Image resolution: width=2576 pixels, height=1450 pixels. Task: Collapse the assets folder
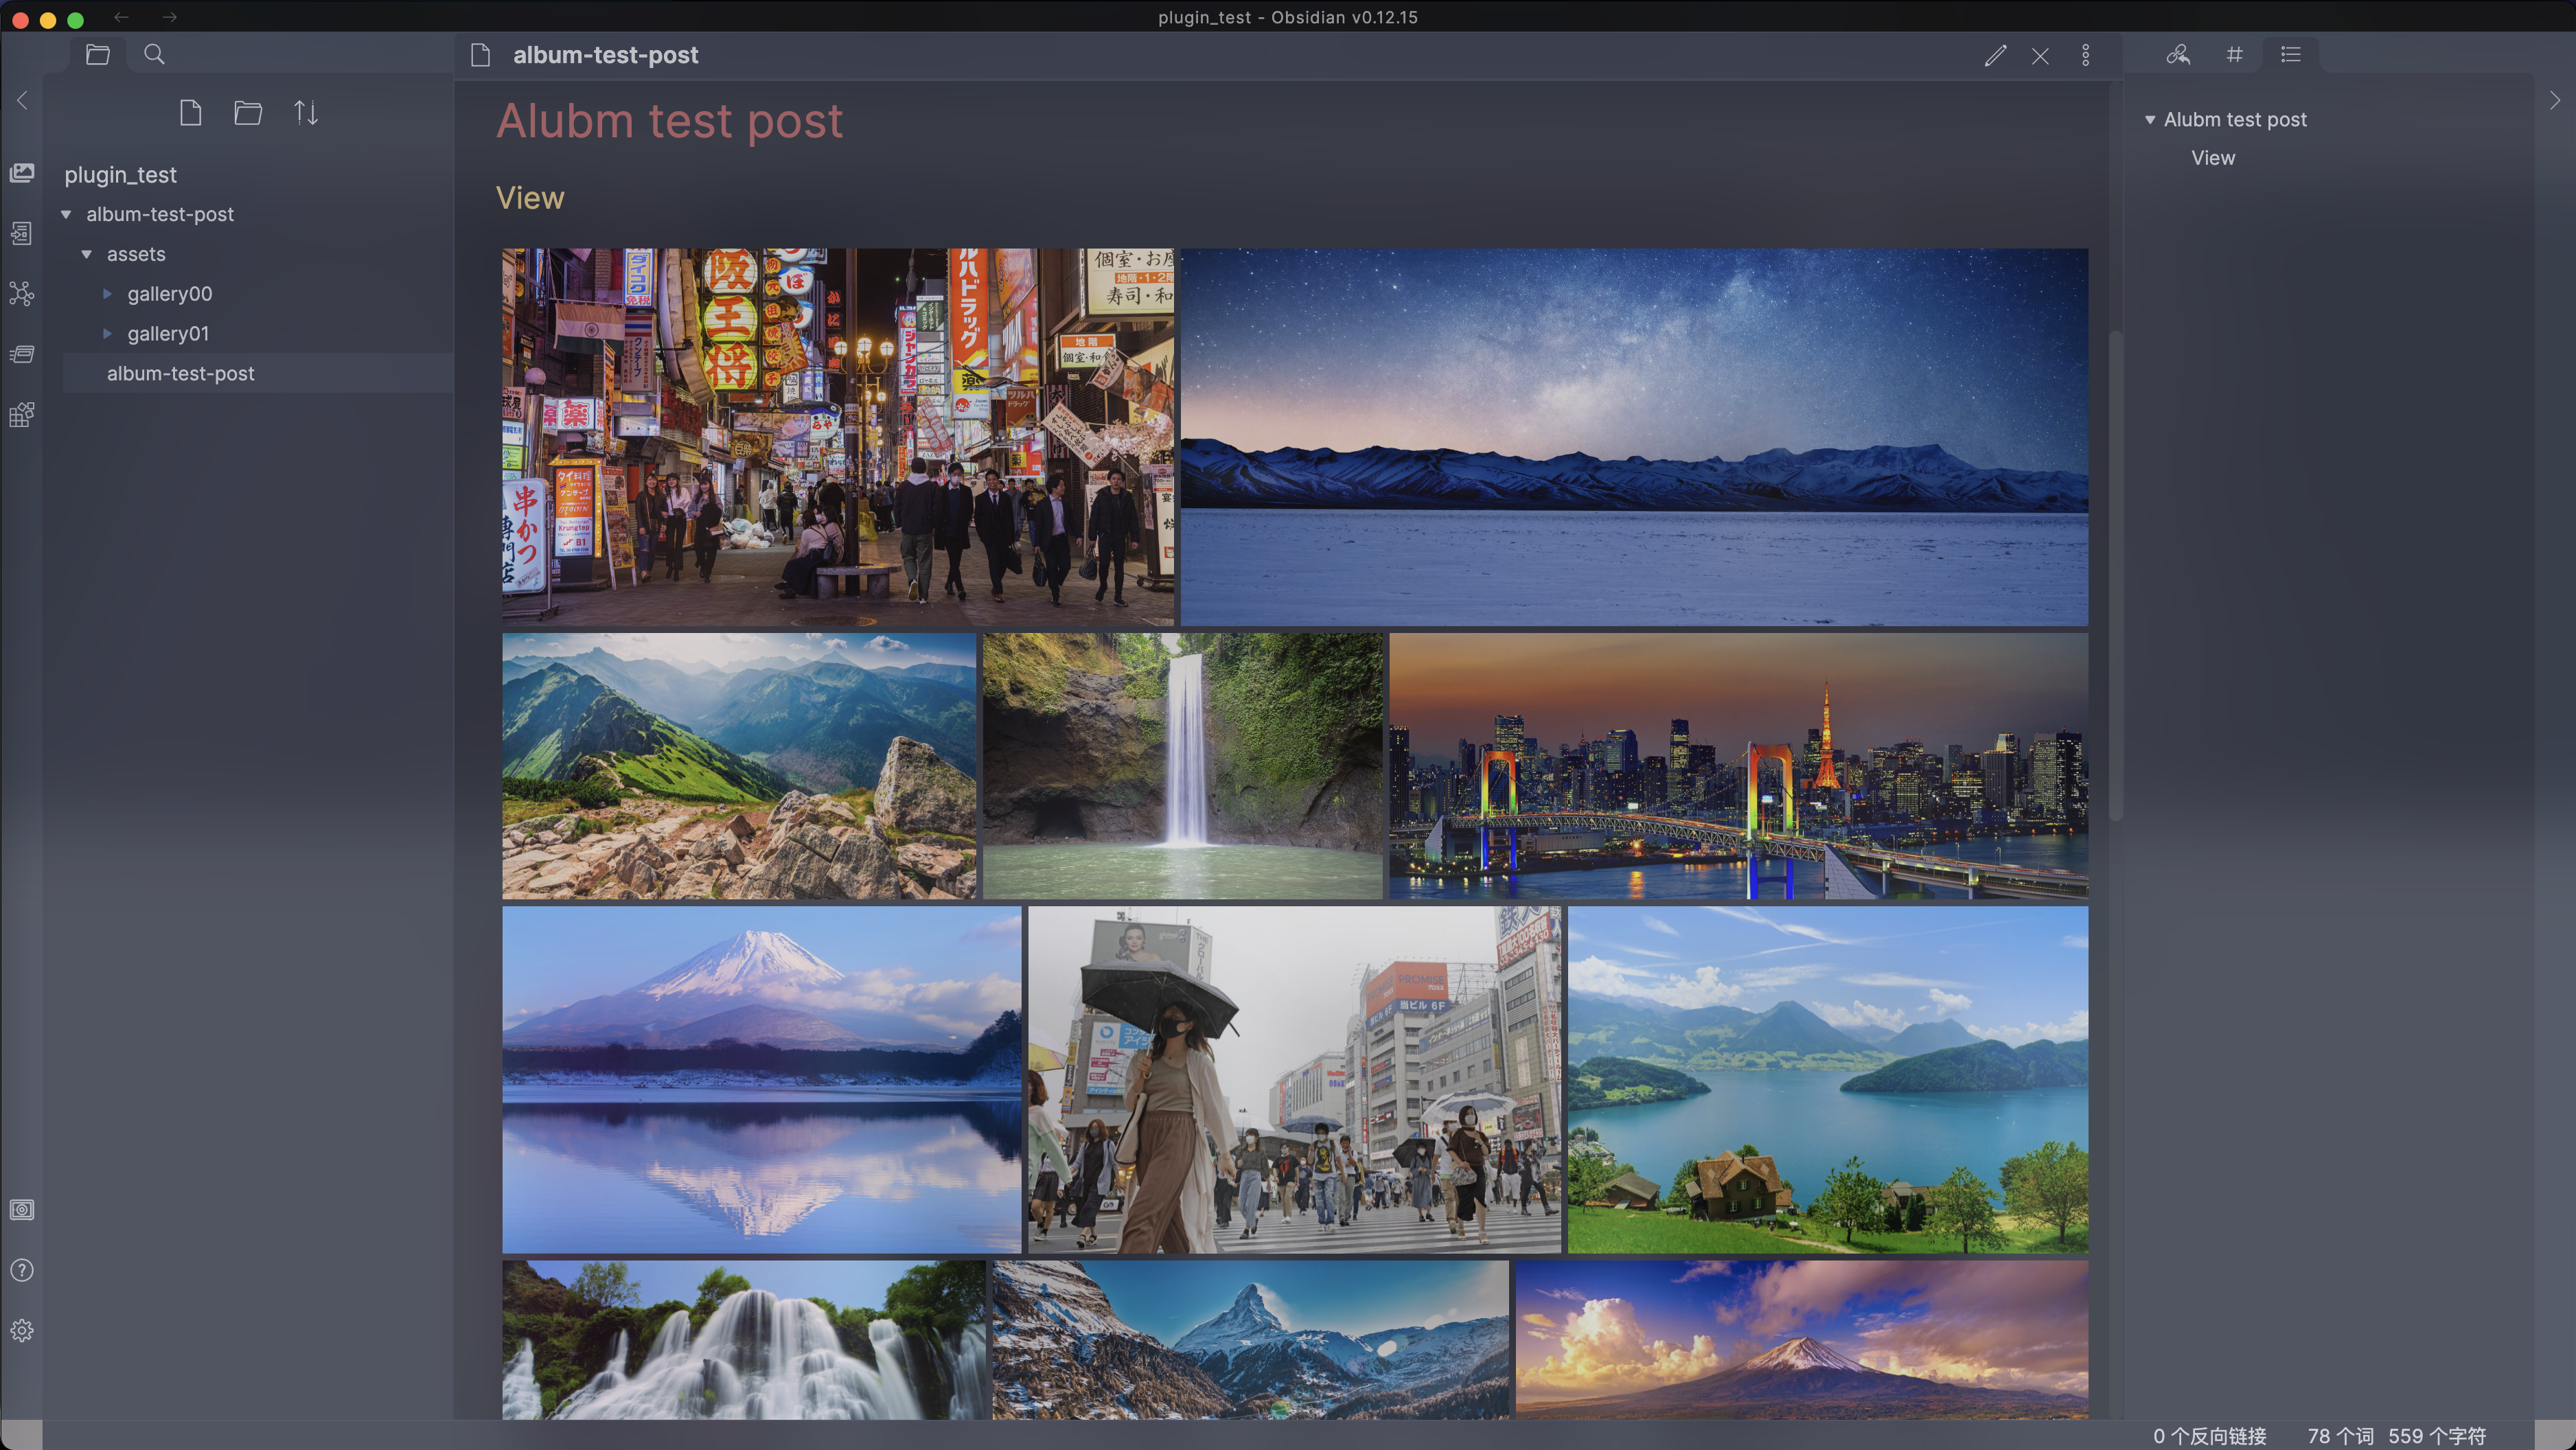(x=87, y=254)
